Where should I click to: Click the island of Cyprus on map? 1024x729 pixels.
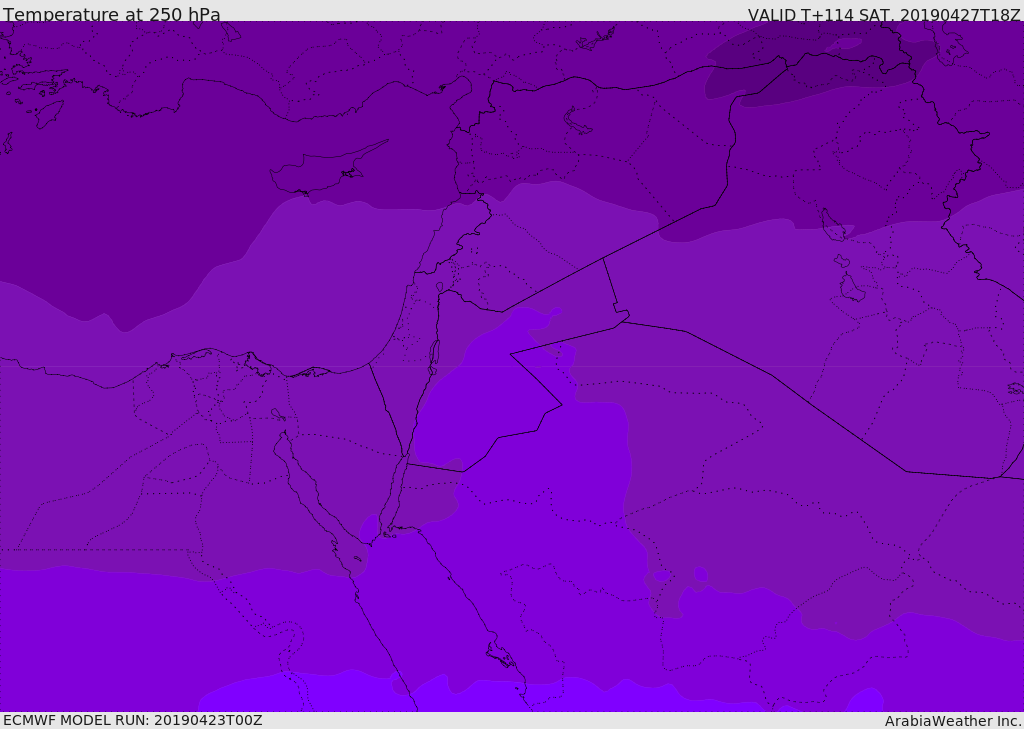click(x=329, y=167)
